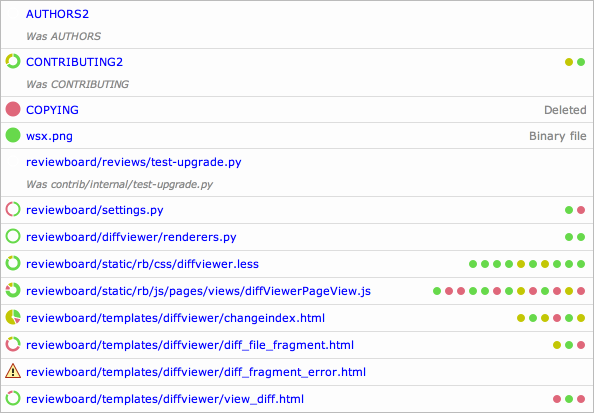594x413 pixels.
Task: Select green chunk dot in settings.py row
Action: coord(569,210)
